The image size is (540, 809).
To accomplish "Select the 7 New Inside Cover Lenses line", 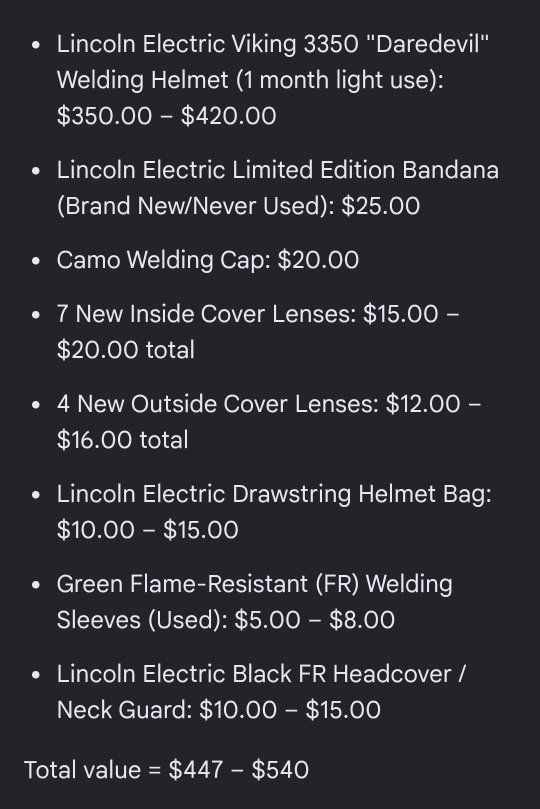I will point(258,314).
